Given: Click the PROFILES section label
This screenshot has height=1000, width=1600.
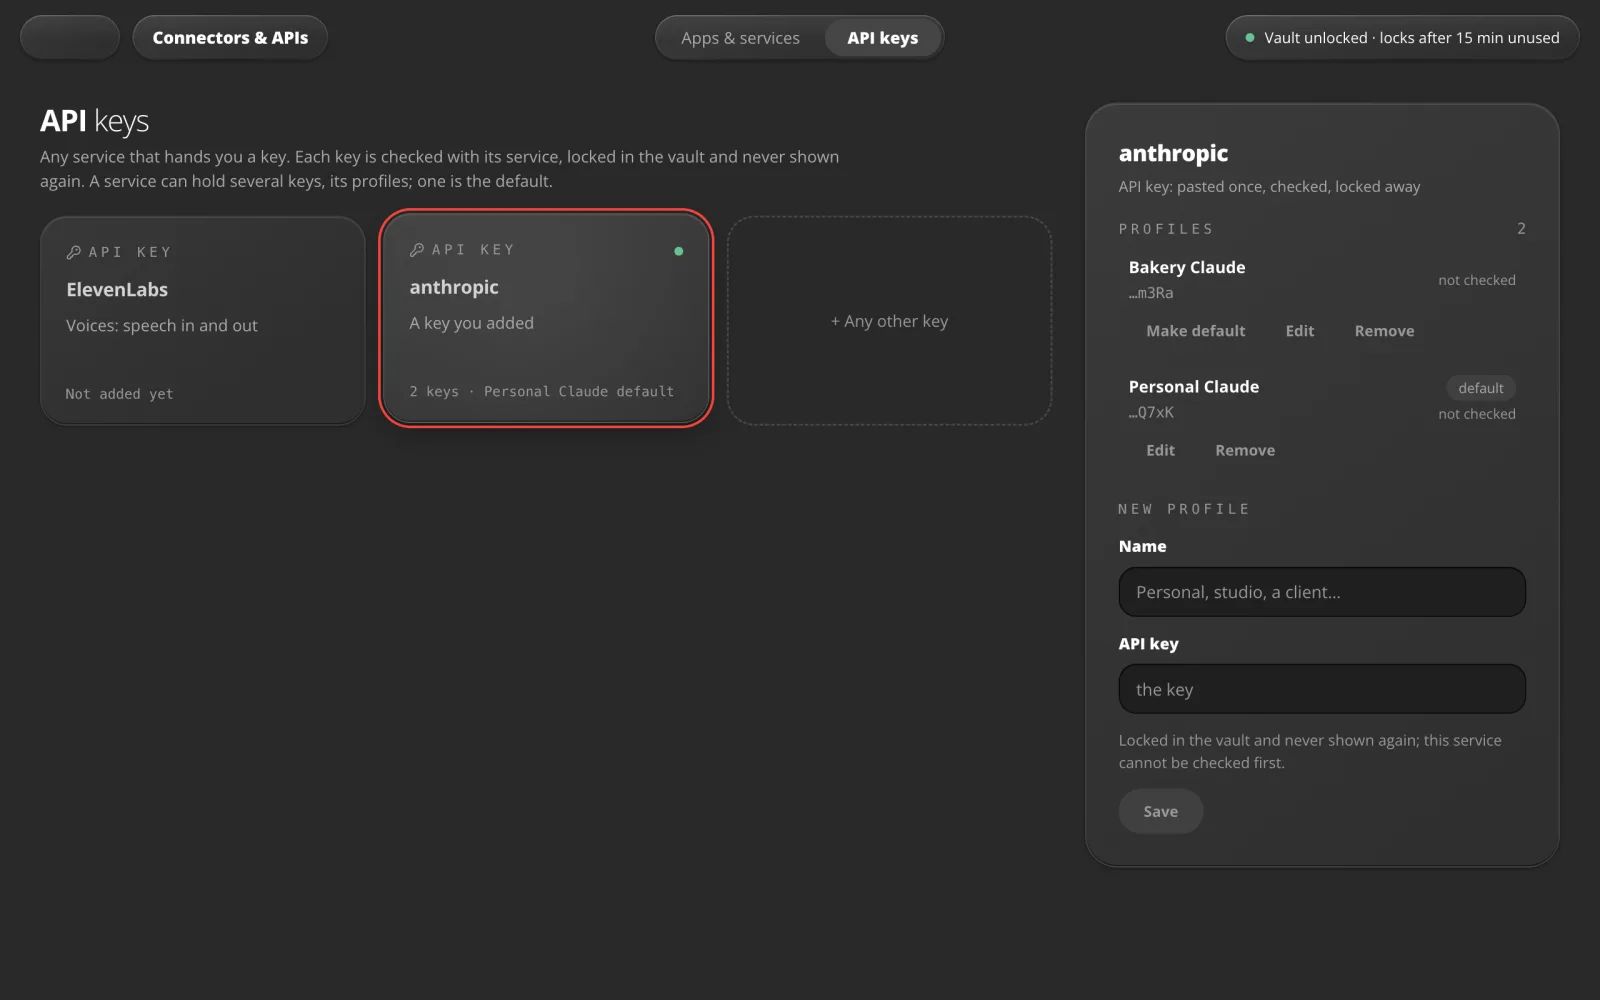Looking at the screenshot, I should click(x=1166, y=229).
